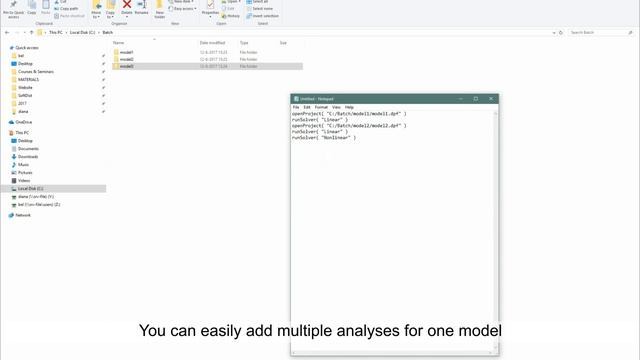The height and width of the screenshot is (360, 640).
Task: Click the Notepad title bar icon
Action: 296,99
